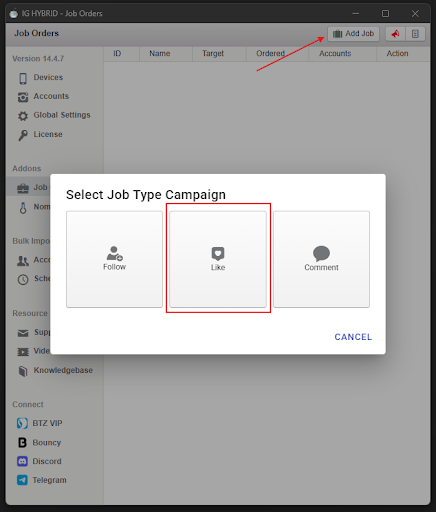Open Accounts in the sidebar

click(x=51, y=96)
